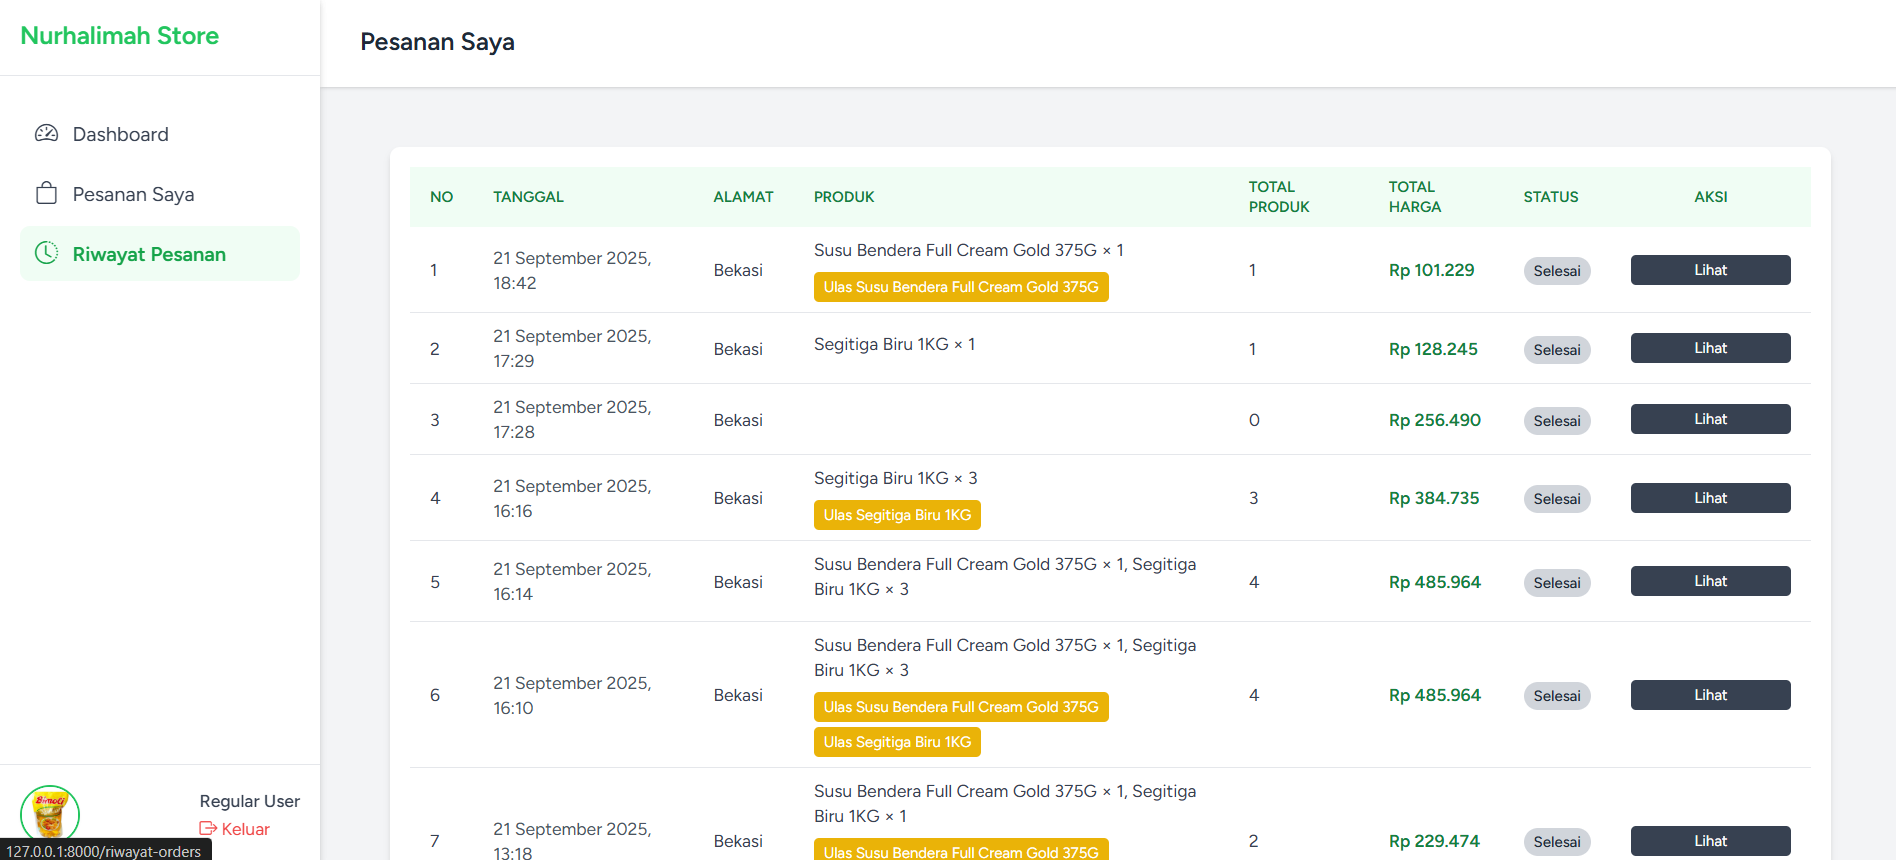Go to Pesanan Saya in sidebar
The height and width of the screenshot is (860, 1896).
[133, 194]
